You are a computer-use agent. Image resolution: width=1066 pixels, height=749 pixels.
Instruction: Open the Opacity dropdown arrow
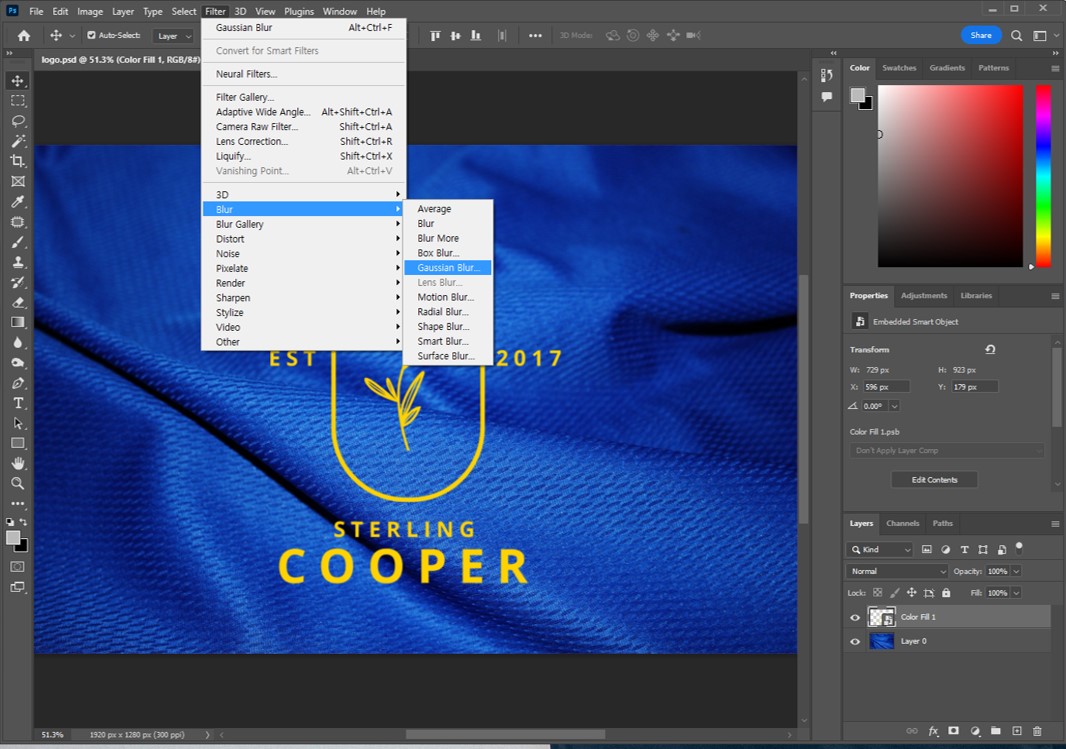point(1016,572)
